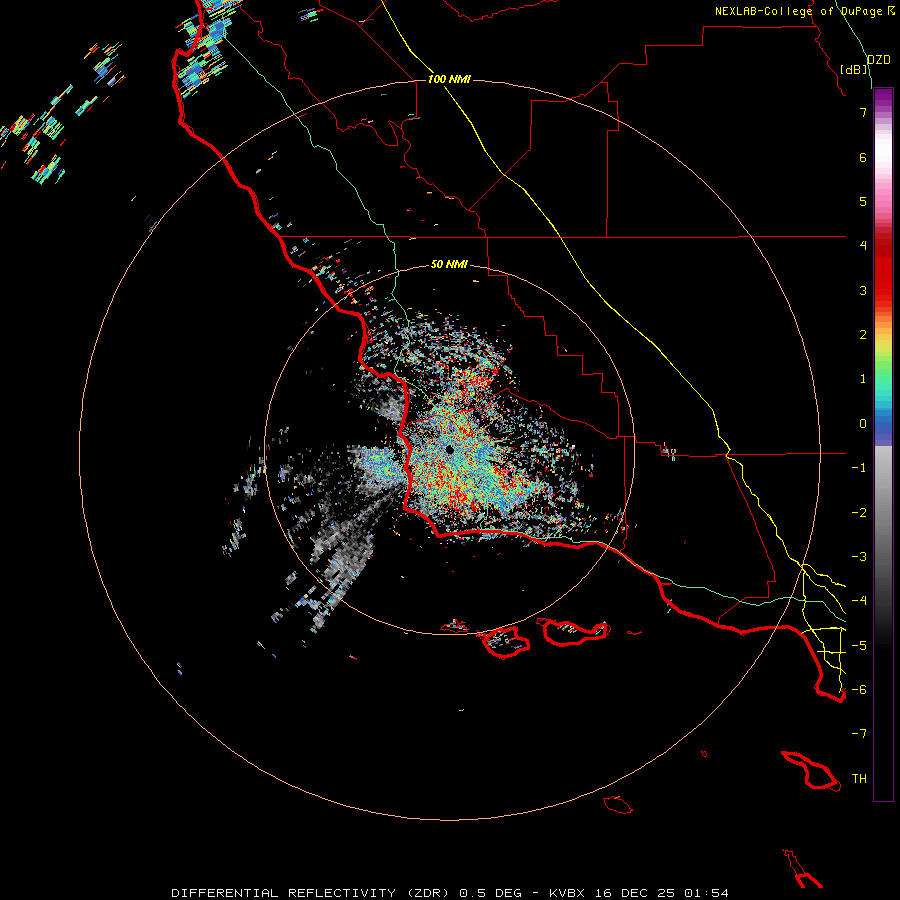The width and height of the screenshot is (900, 900).
Task: Click the DZD legend title
Action: point(879,60)
